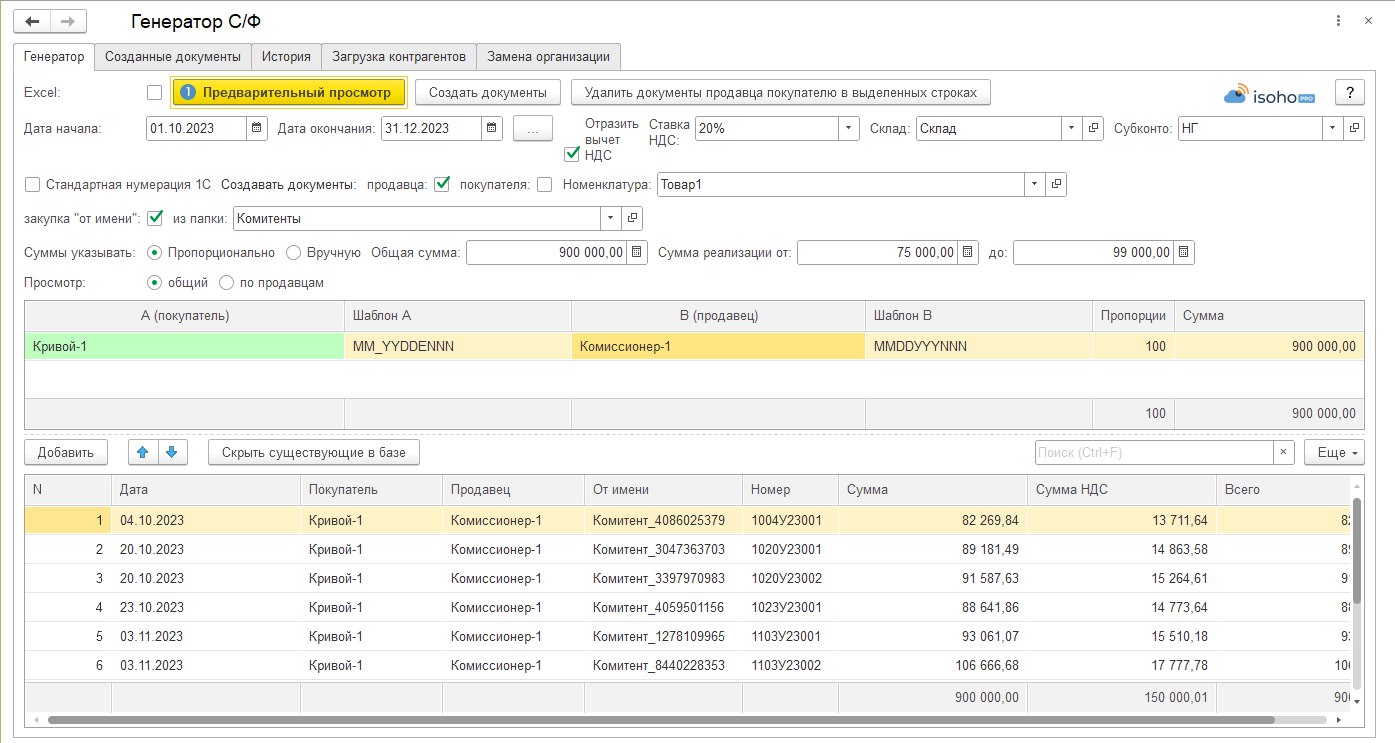Click НДС cell 15 264,61
The image size is (1395, 743).
click(x=1122, y=578)
